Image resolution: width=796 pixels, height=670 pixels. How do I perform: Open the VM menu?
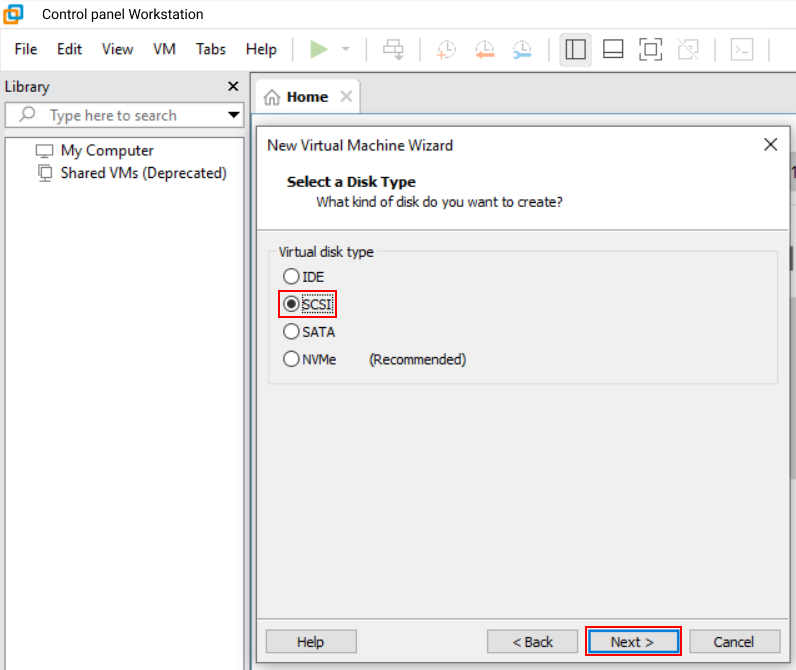point(164,49)
